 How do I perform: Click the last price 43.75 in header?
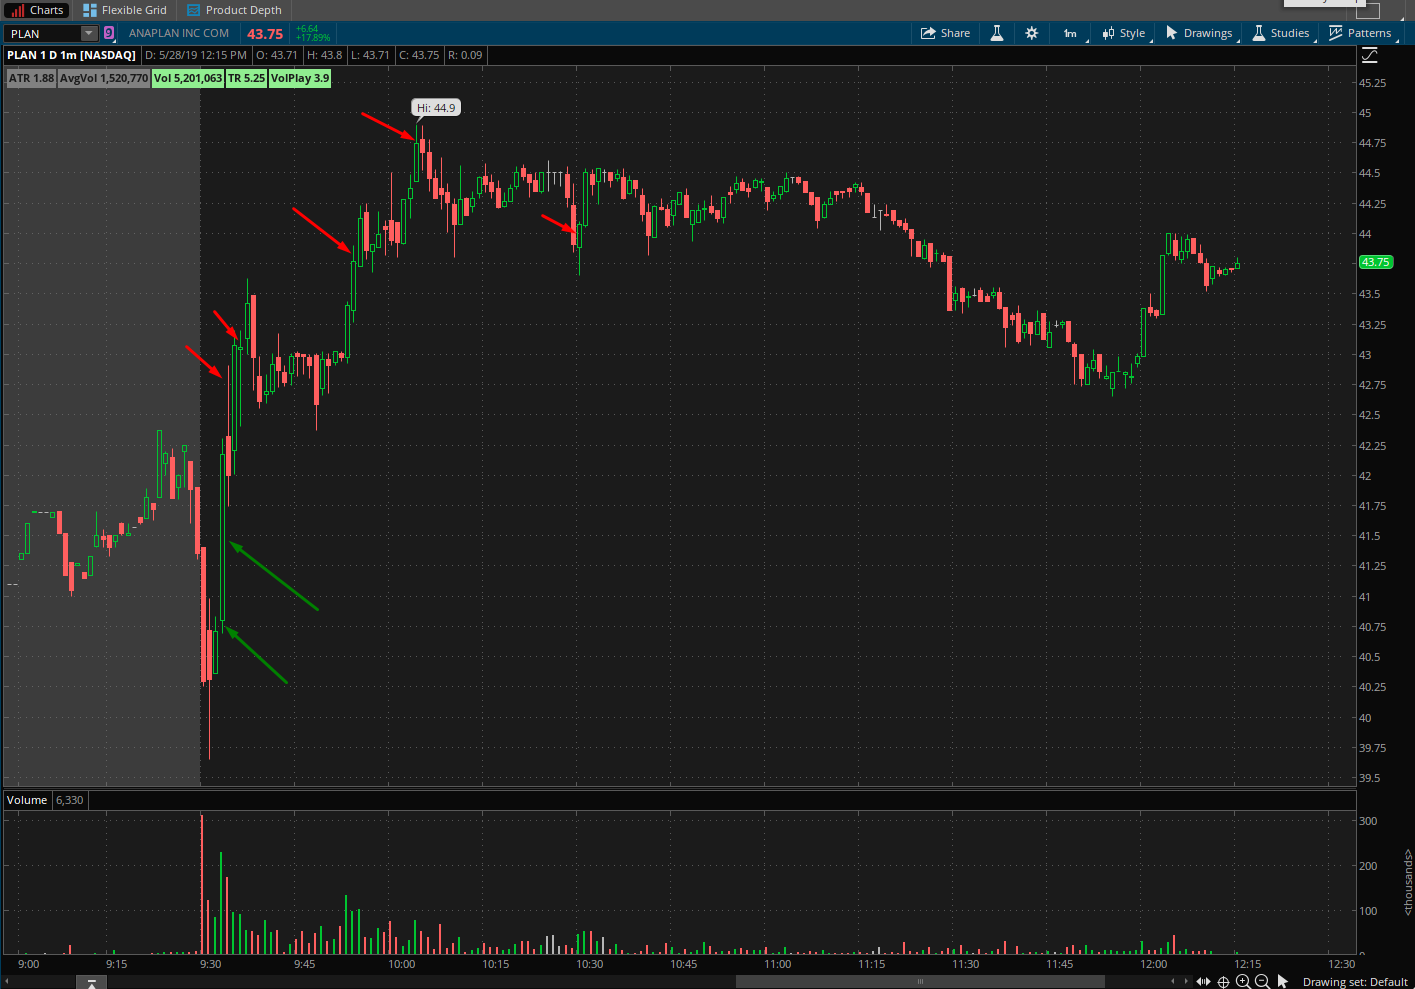265,34
